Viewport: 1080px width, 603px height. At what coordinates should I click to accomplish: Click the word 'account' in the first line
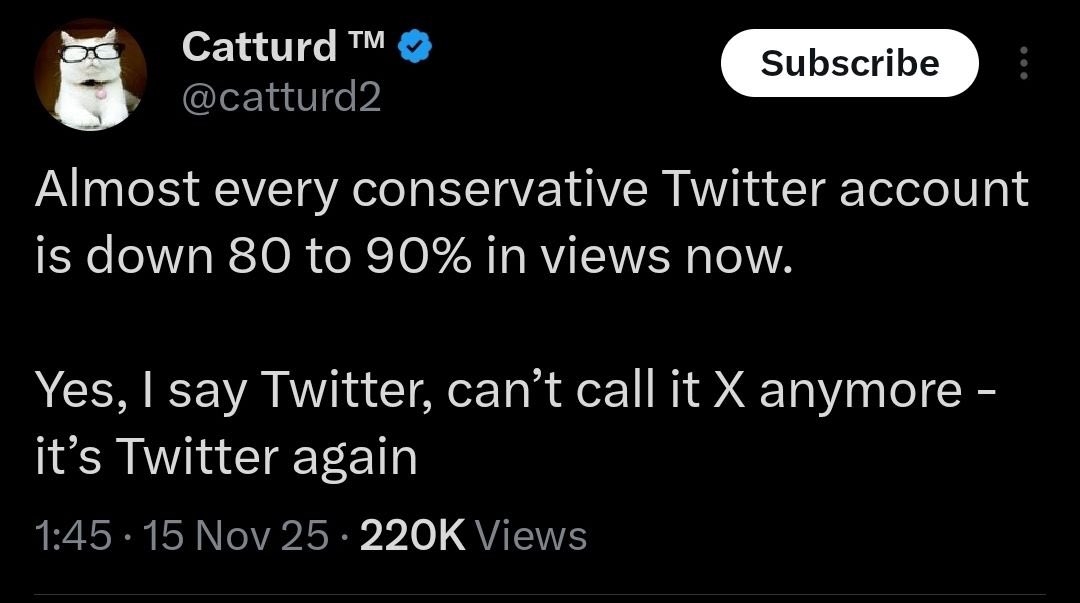[x=933, y=189]
